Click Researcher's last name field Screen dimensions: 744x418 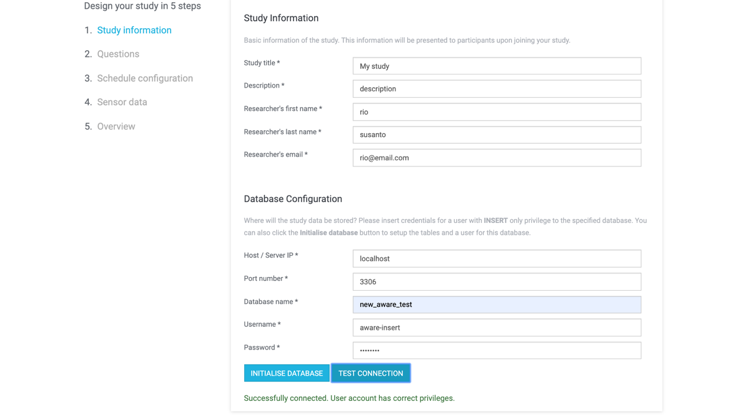point(497,135)
